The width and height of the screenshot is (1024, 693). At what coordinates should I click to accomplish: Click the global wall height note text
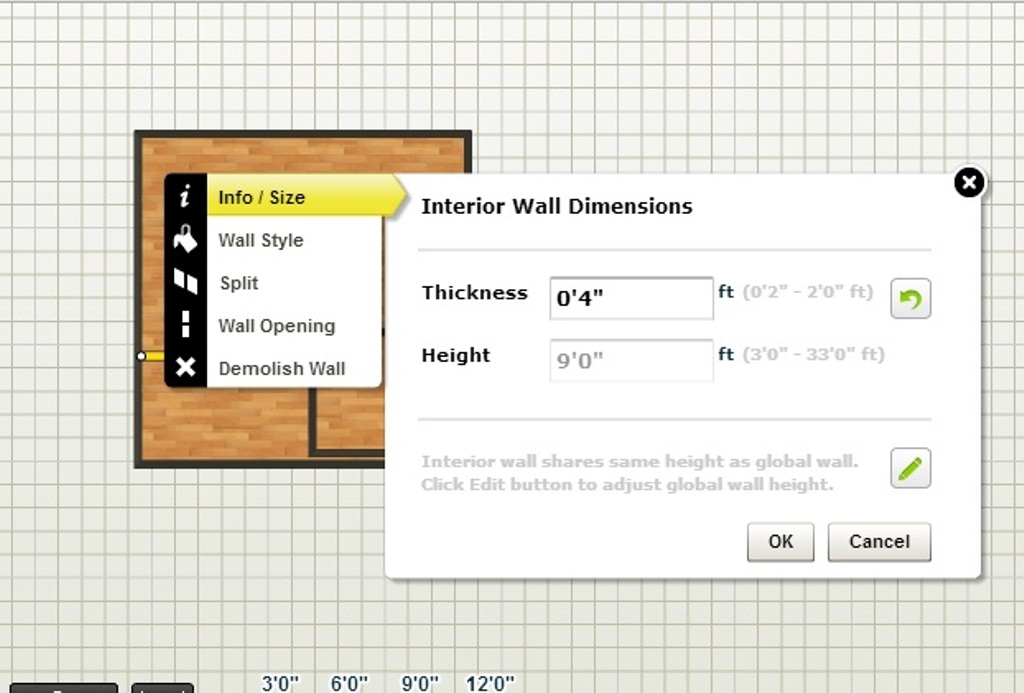pyautogui.click(x=639, y=473)
